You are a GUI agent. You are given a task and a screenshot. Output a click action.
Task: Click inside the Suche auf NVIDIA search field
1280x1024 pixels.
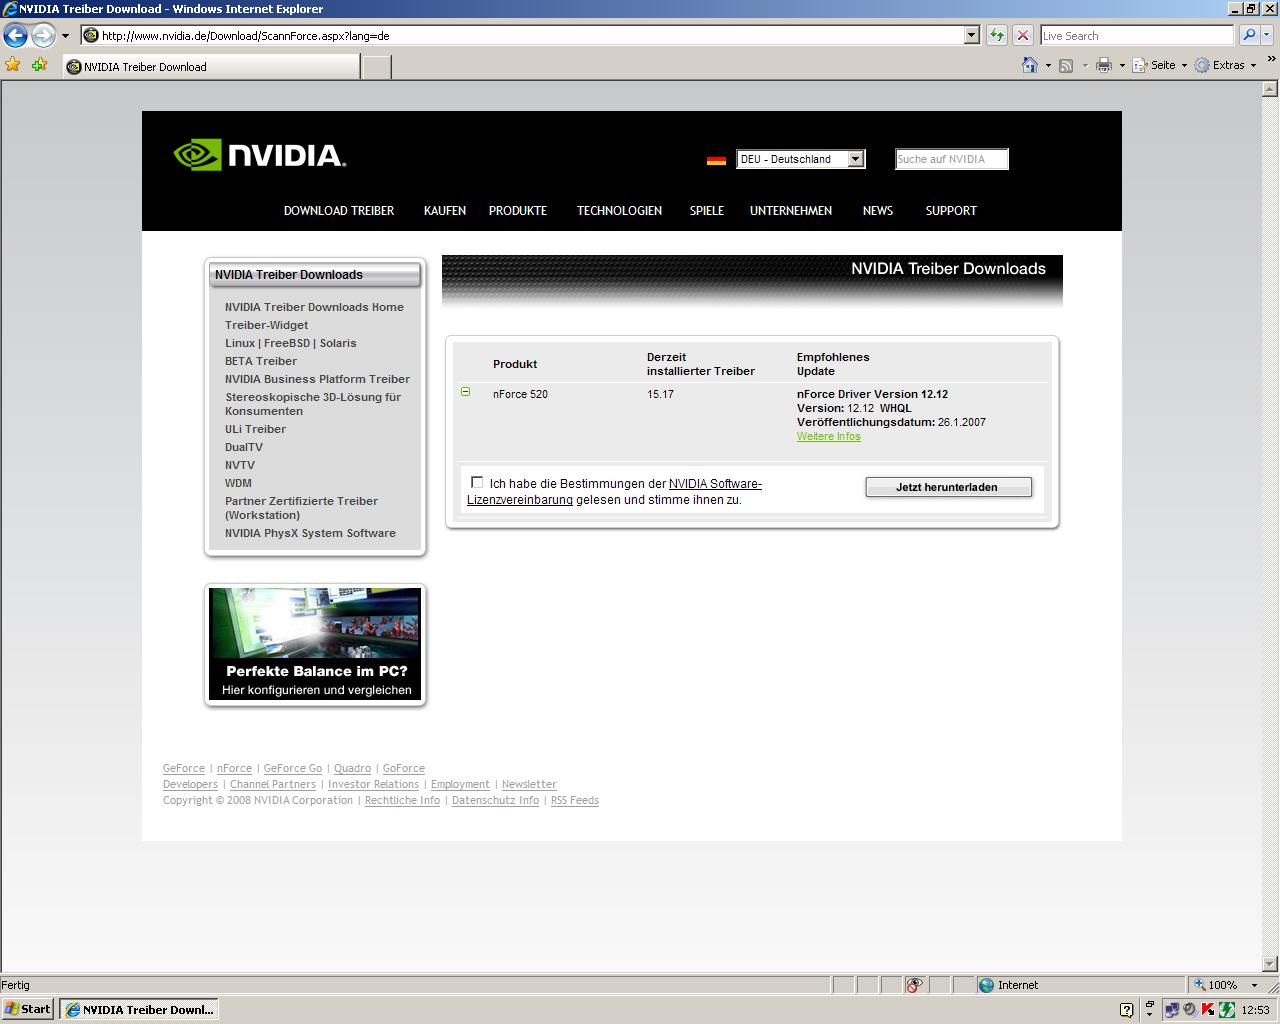[951, 159]
